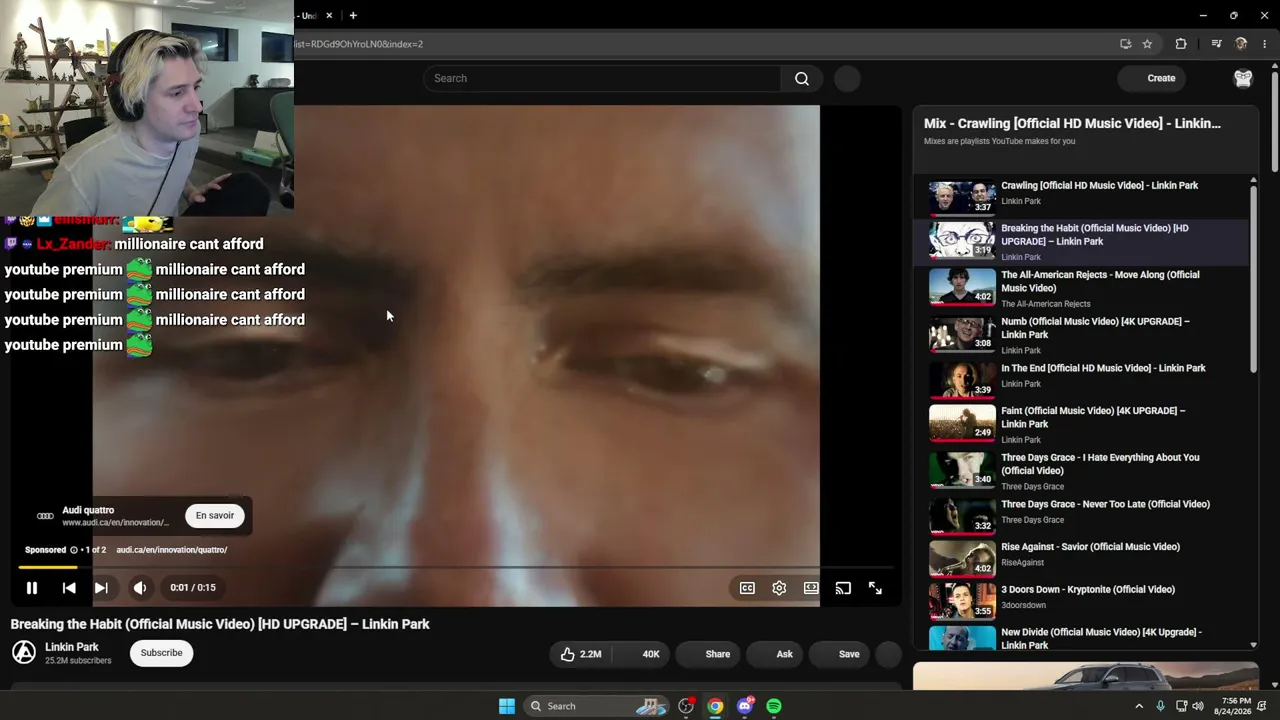Screen dimensions: 1280x720
Task: Subscribe to the Linkin Park channel
Action: coord(161,653)
